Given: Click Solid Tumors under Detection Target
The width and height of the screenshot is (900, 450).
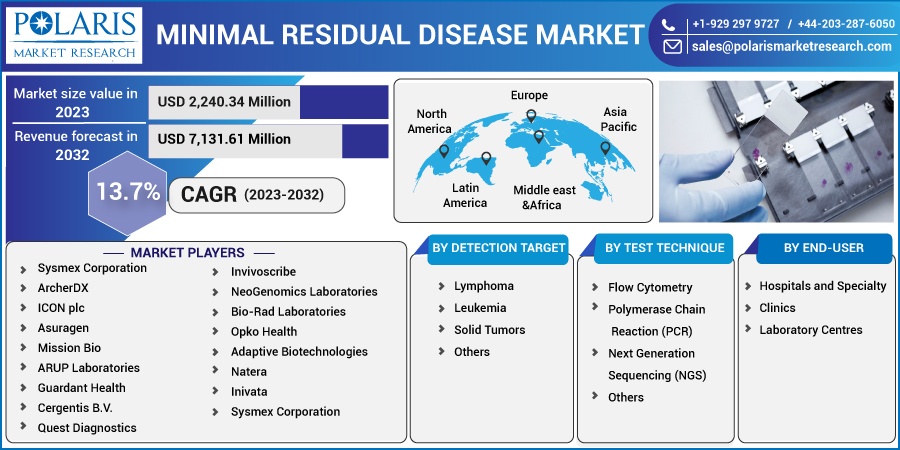Looking at the screenshot, I should 490,330.
